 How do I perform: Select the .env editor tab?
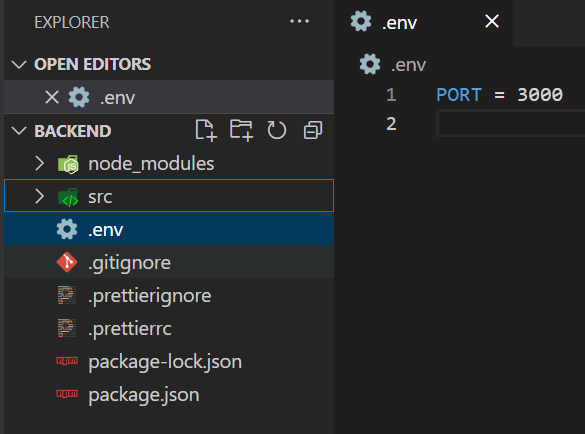tap(423, 22)
